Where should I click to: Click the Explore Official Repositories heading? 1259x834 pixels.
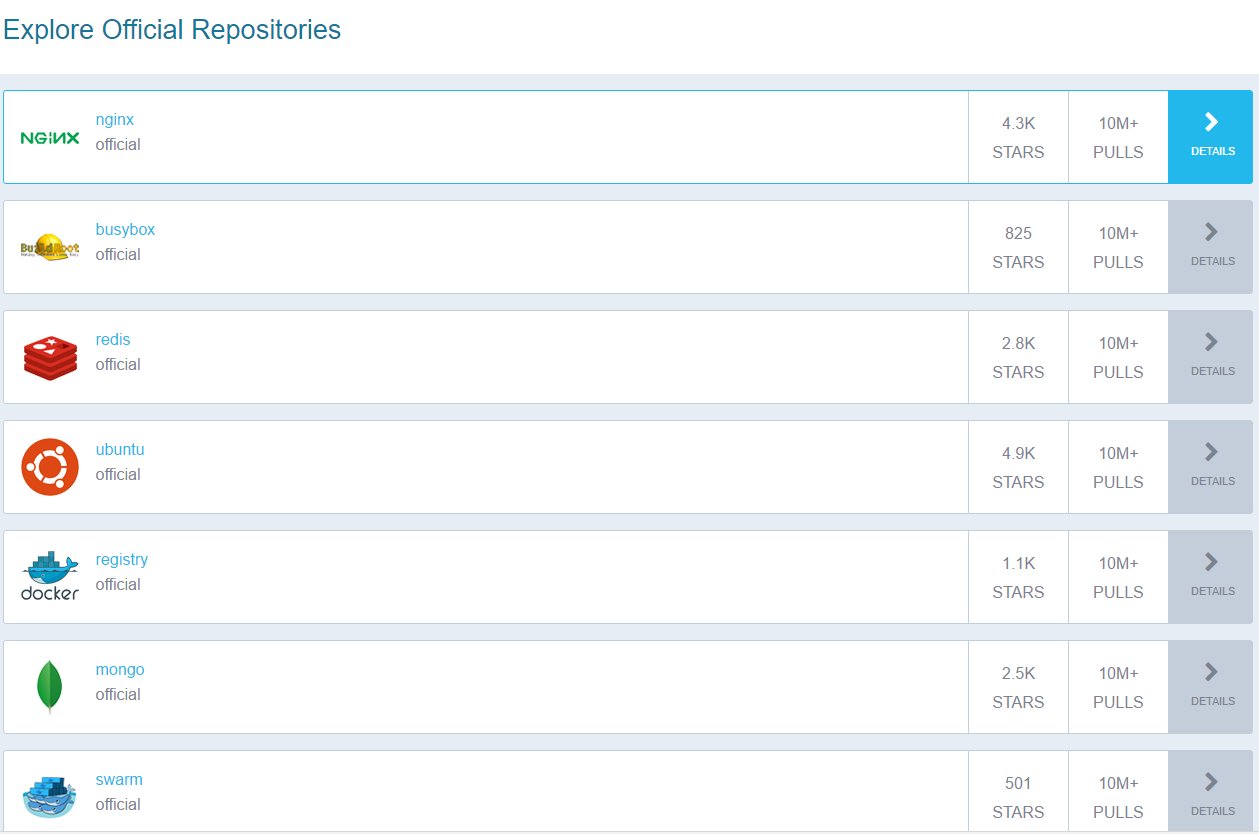pyautogui.click(x=171, y=29)
